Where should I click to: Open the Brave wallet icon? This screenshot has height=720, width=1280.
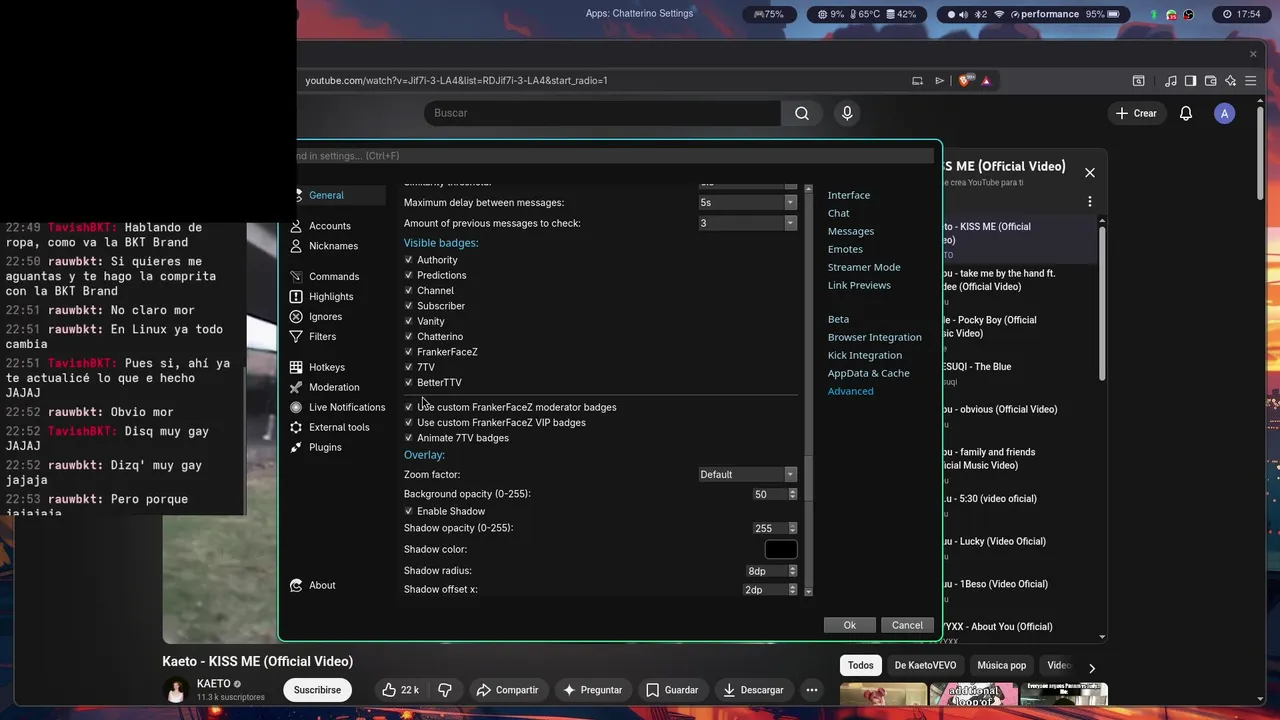tap(1210, 81)
